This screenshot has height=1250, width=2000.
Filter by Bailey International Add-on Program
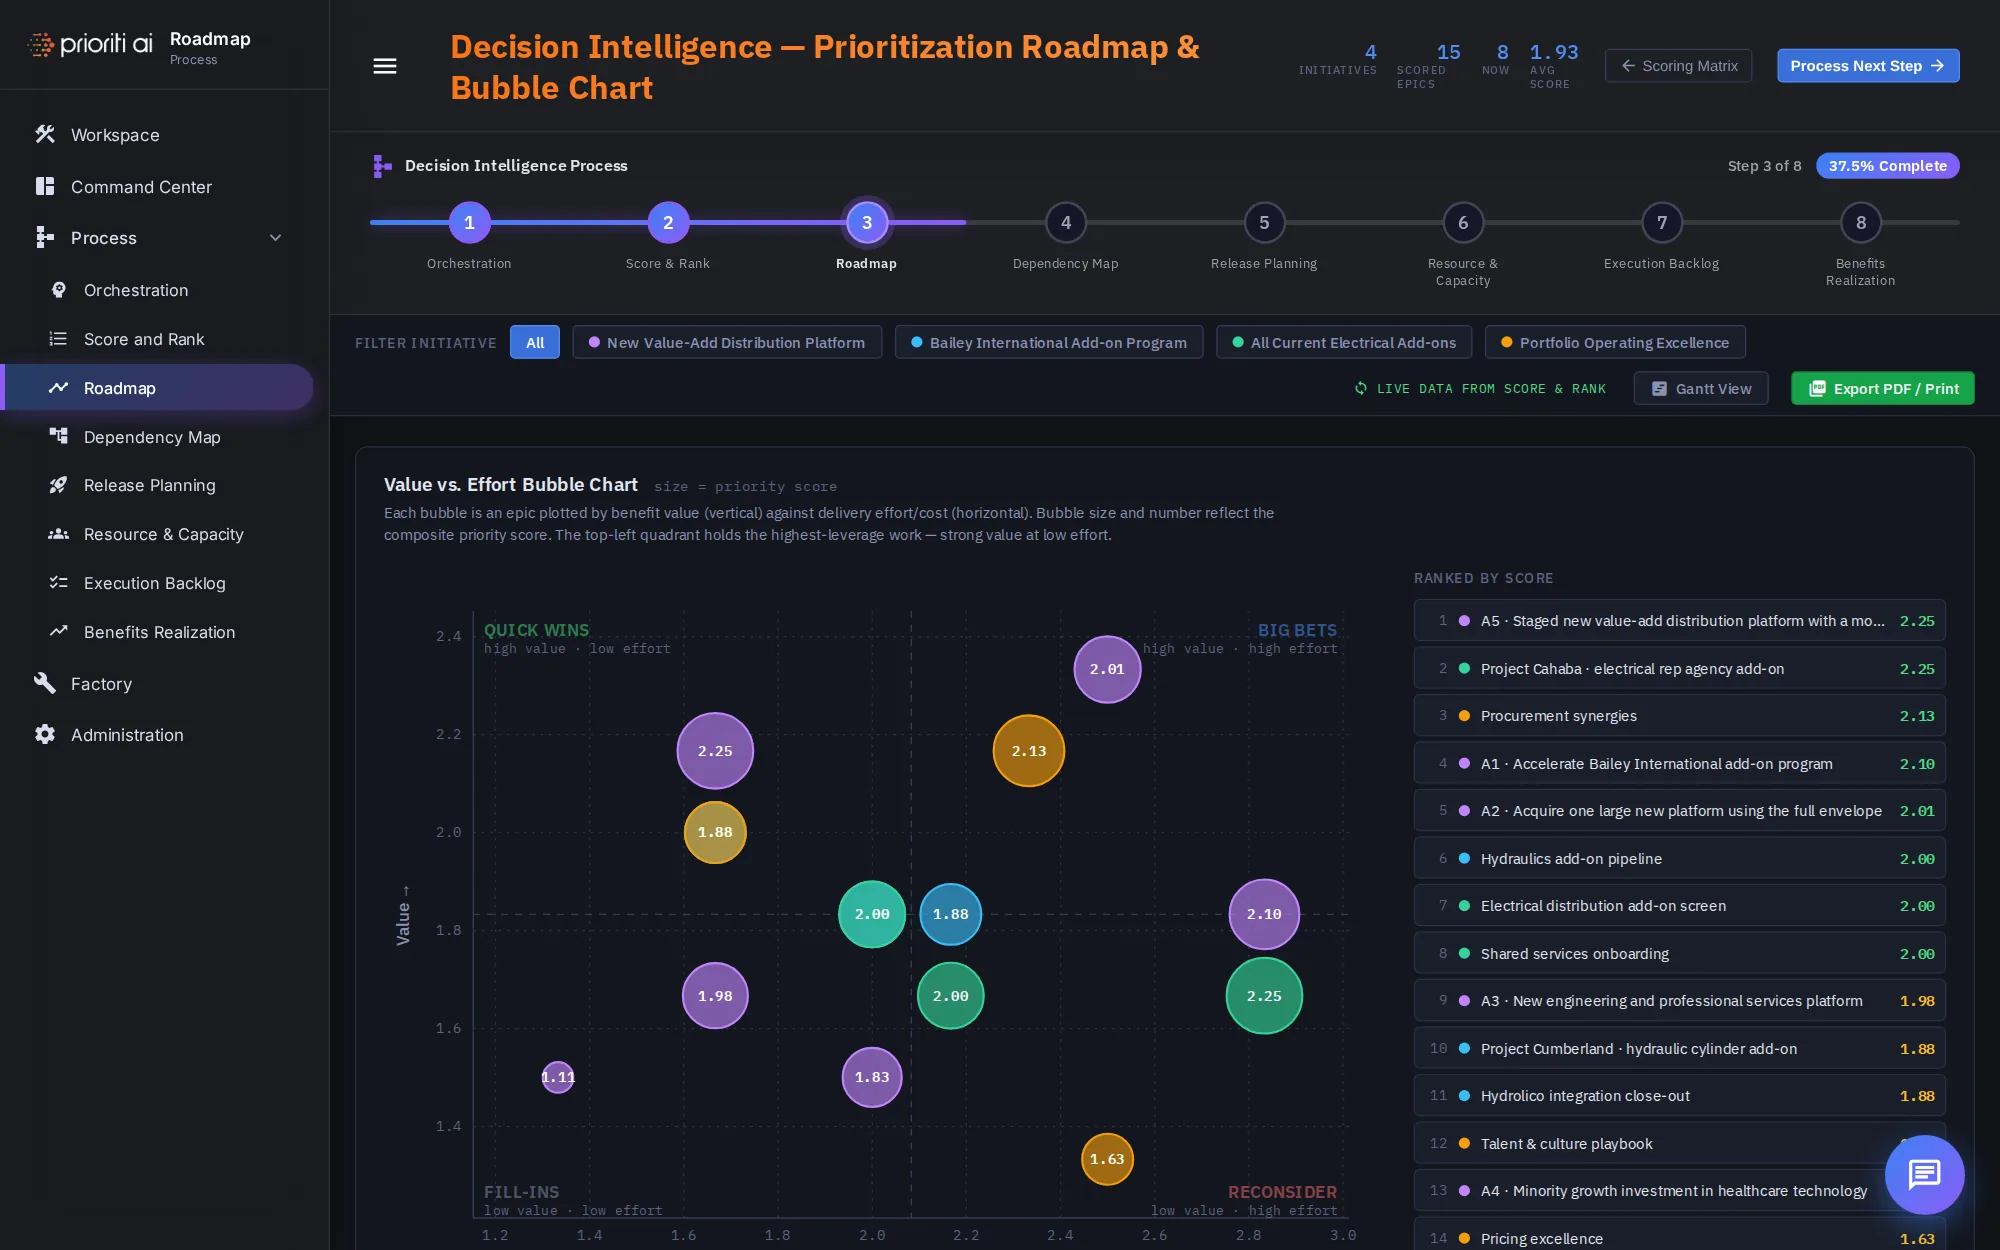(x=1049, y=342)
